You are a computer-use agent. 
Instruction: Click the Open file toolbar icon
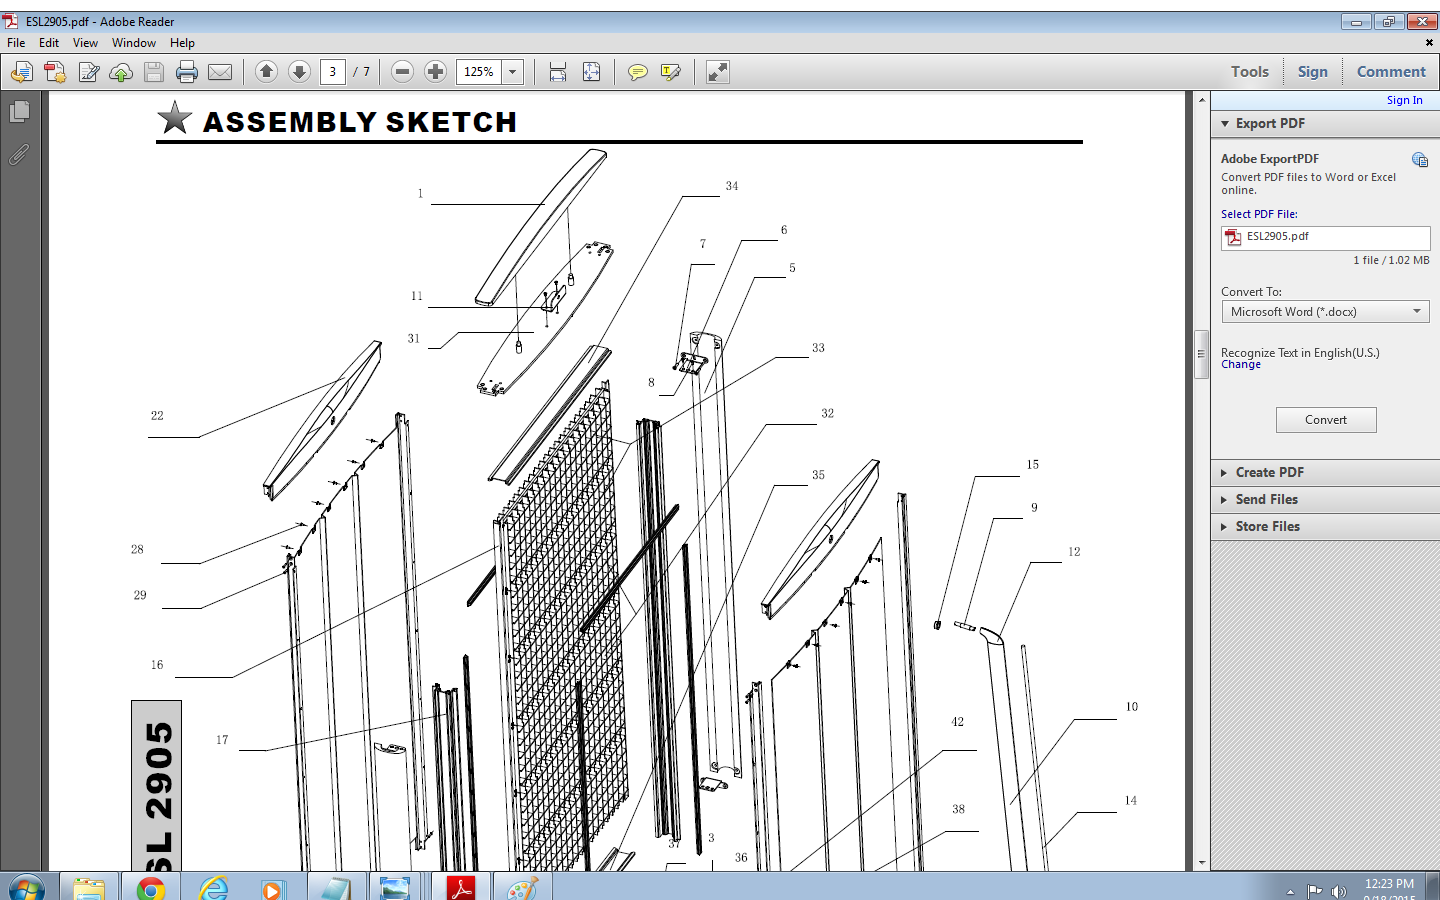[x=22, y=72]
